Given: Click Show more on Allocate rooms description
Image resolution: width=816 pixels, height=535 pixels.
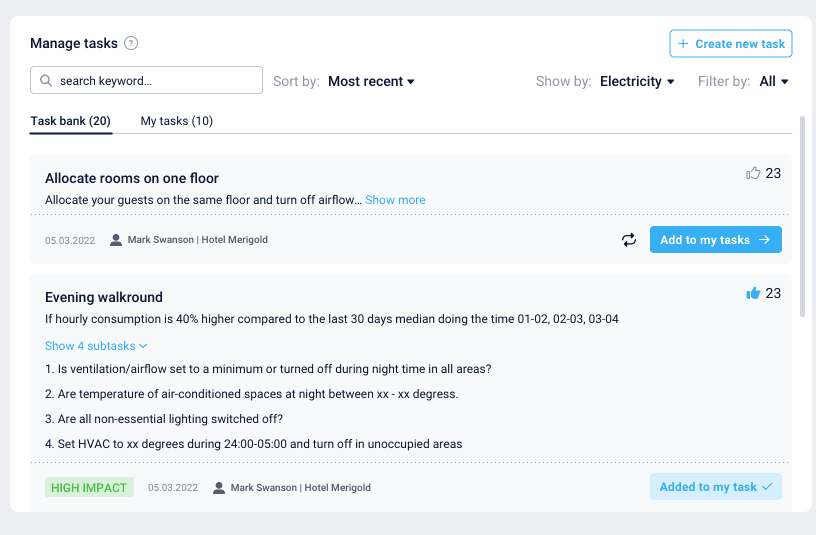Looking at the screenshot, I should (395, 200).
